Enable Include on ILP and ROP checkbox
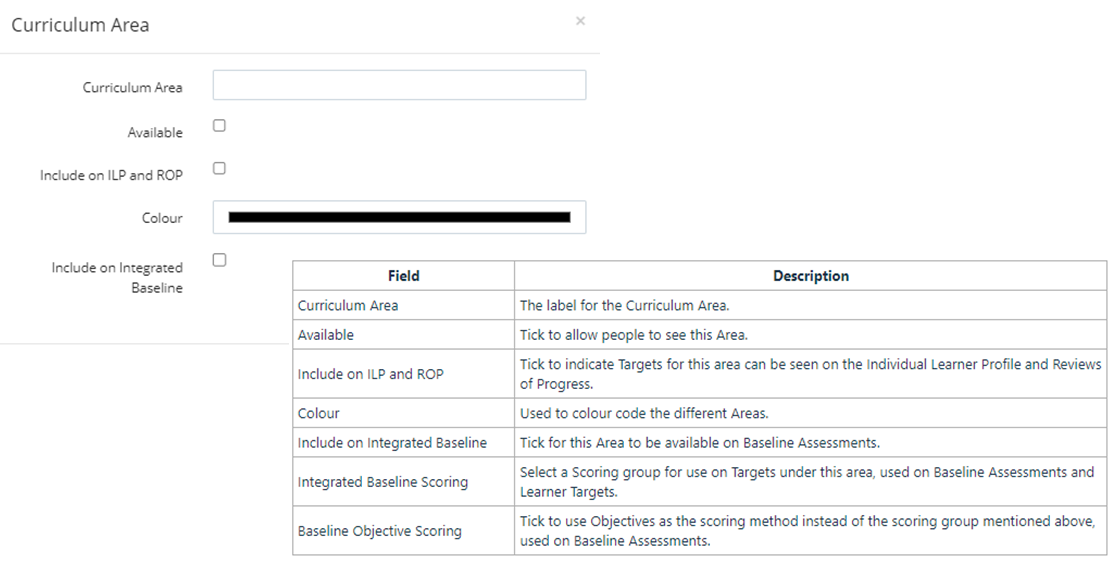 [x=220, y=168]
